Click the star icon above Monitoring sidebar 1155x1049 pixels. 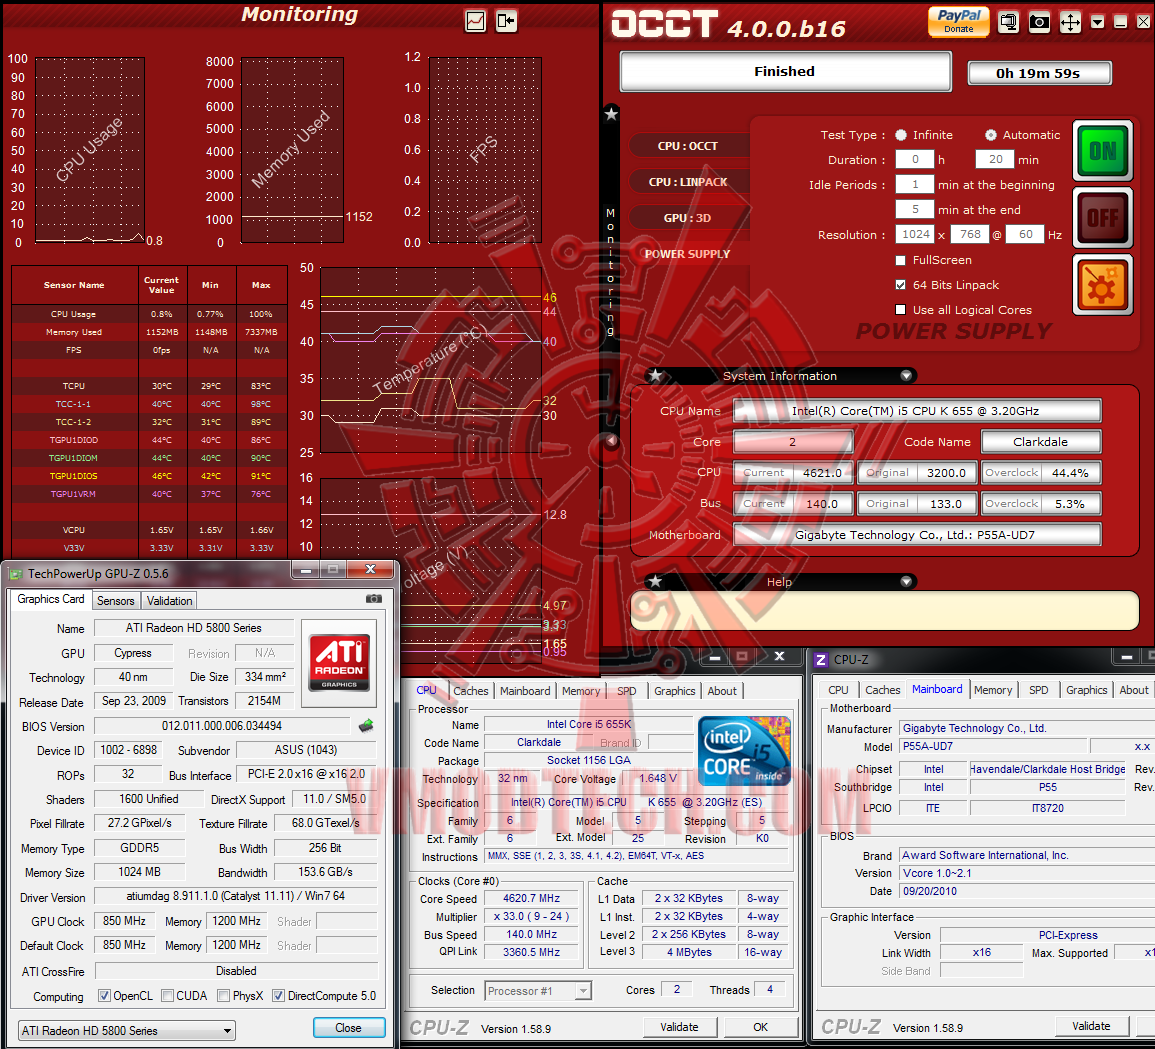coord(611,114)
